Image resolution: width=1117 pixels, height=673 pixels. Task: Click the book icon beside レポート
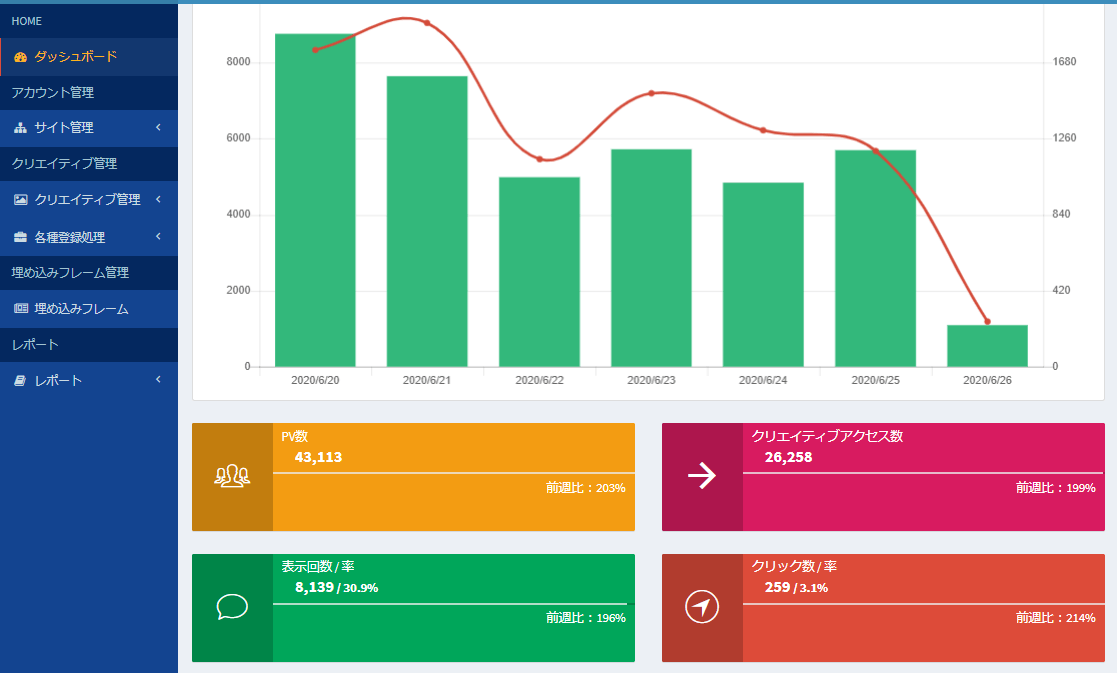[x=20, y=381]
